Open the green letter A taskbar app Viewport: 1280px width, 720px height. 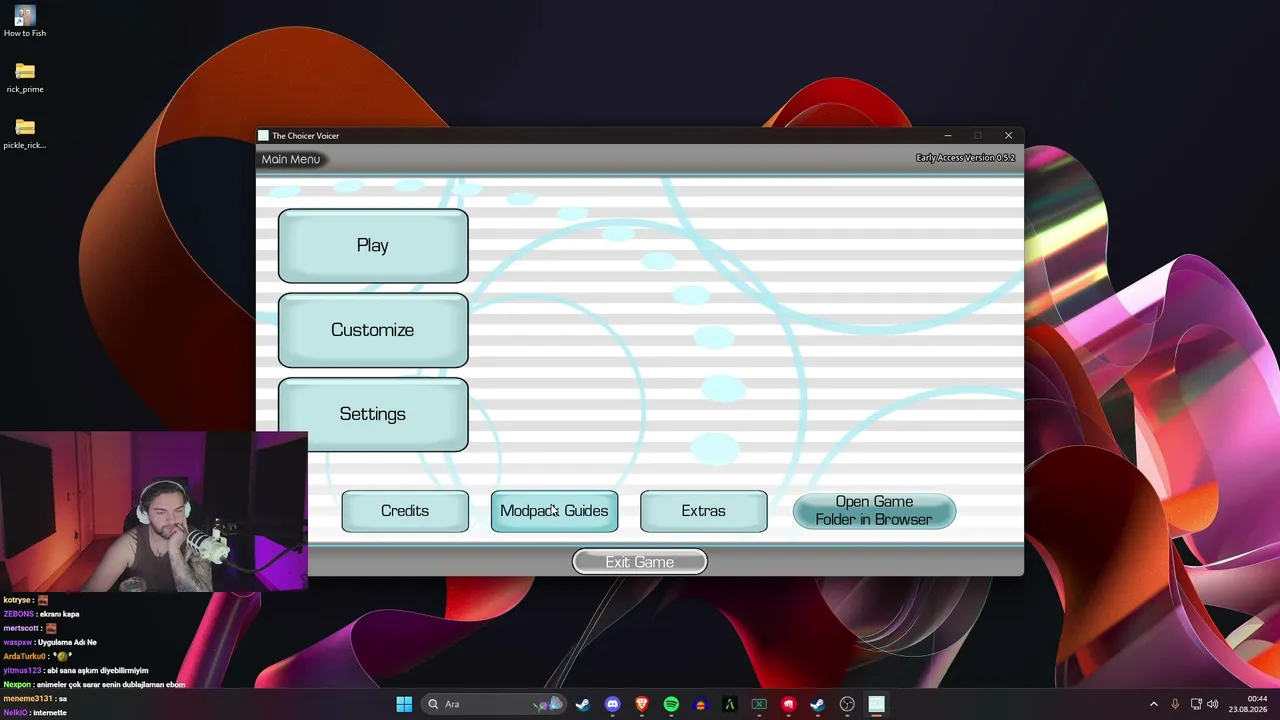coord(730,704)
